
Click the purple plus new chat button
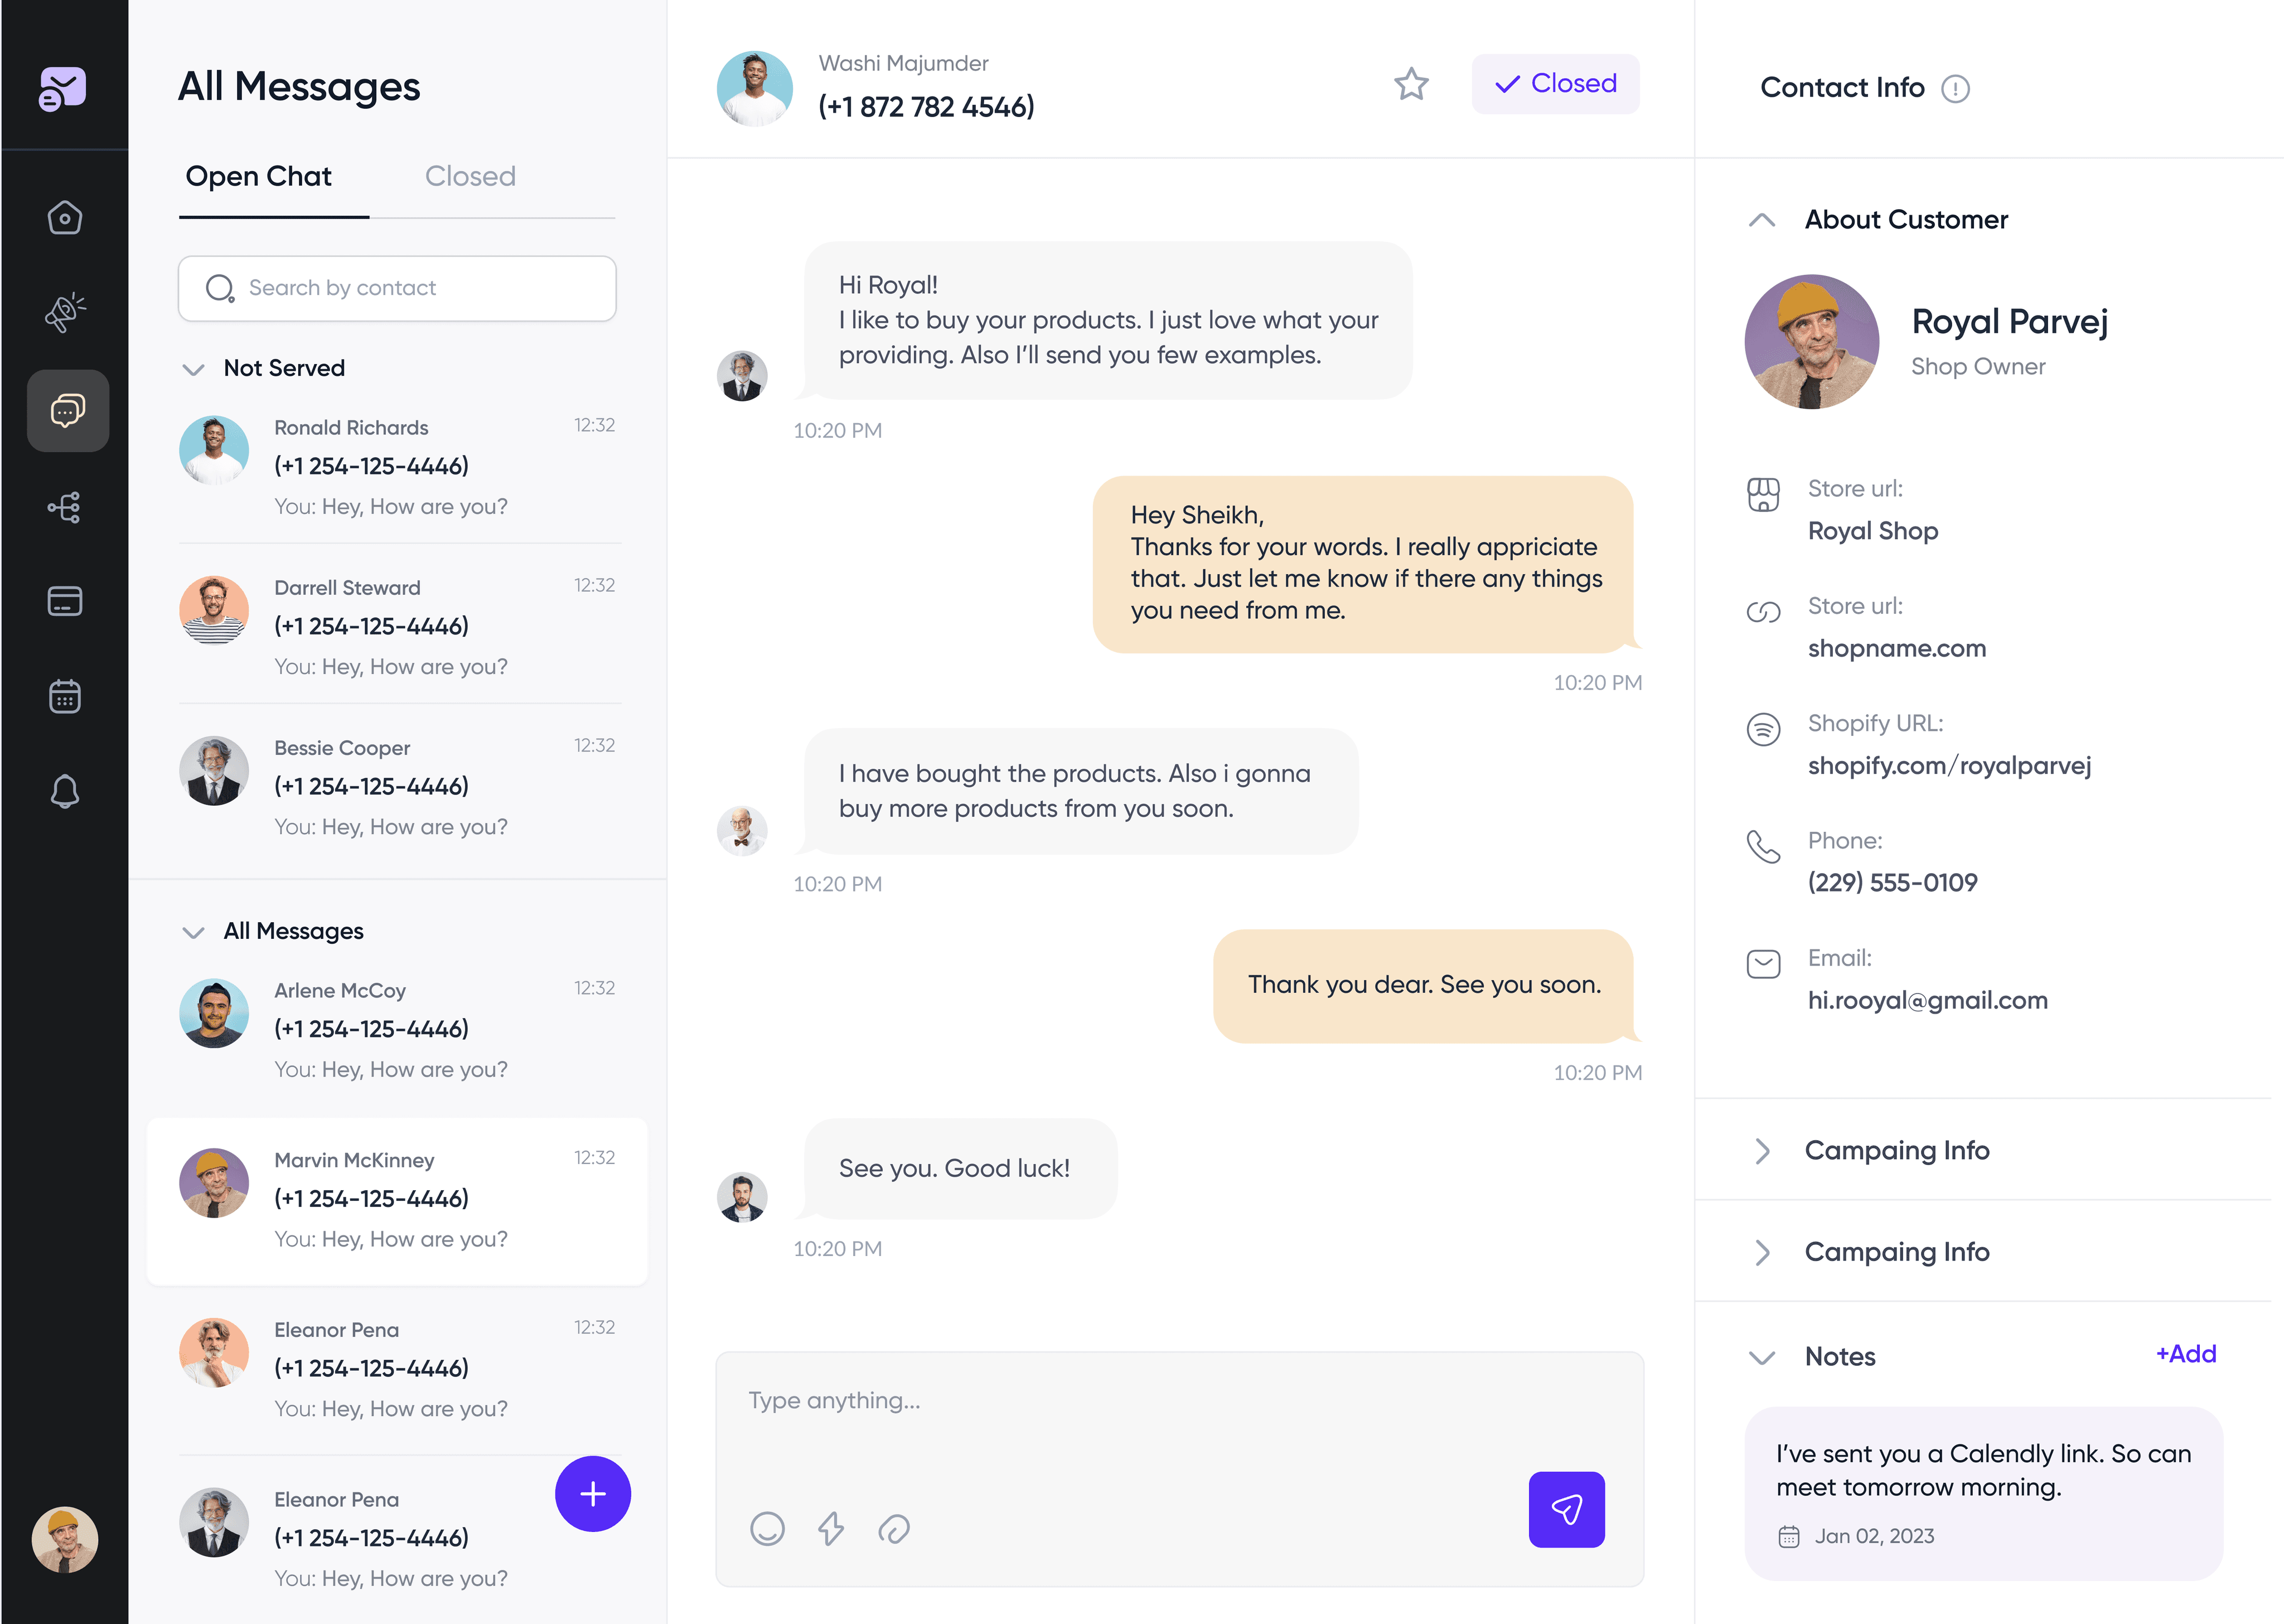593,1494
